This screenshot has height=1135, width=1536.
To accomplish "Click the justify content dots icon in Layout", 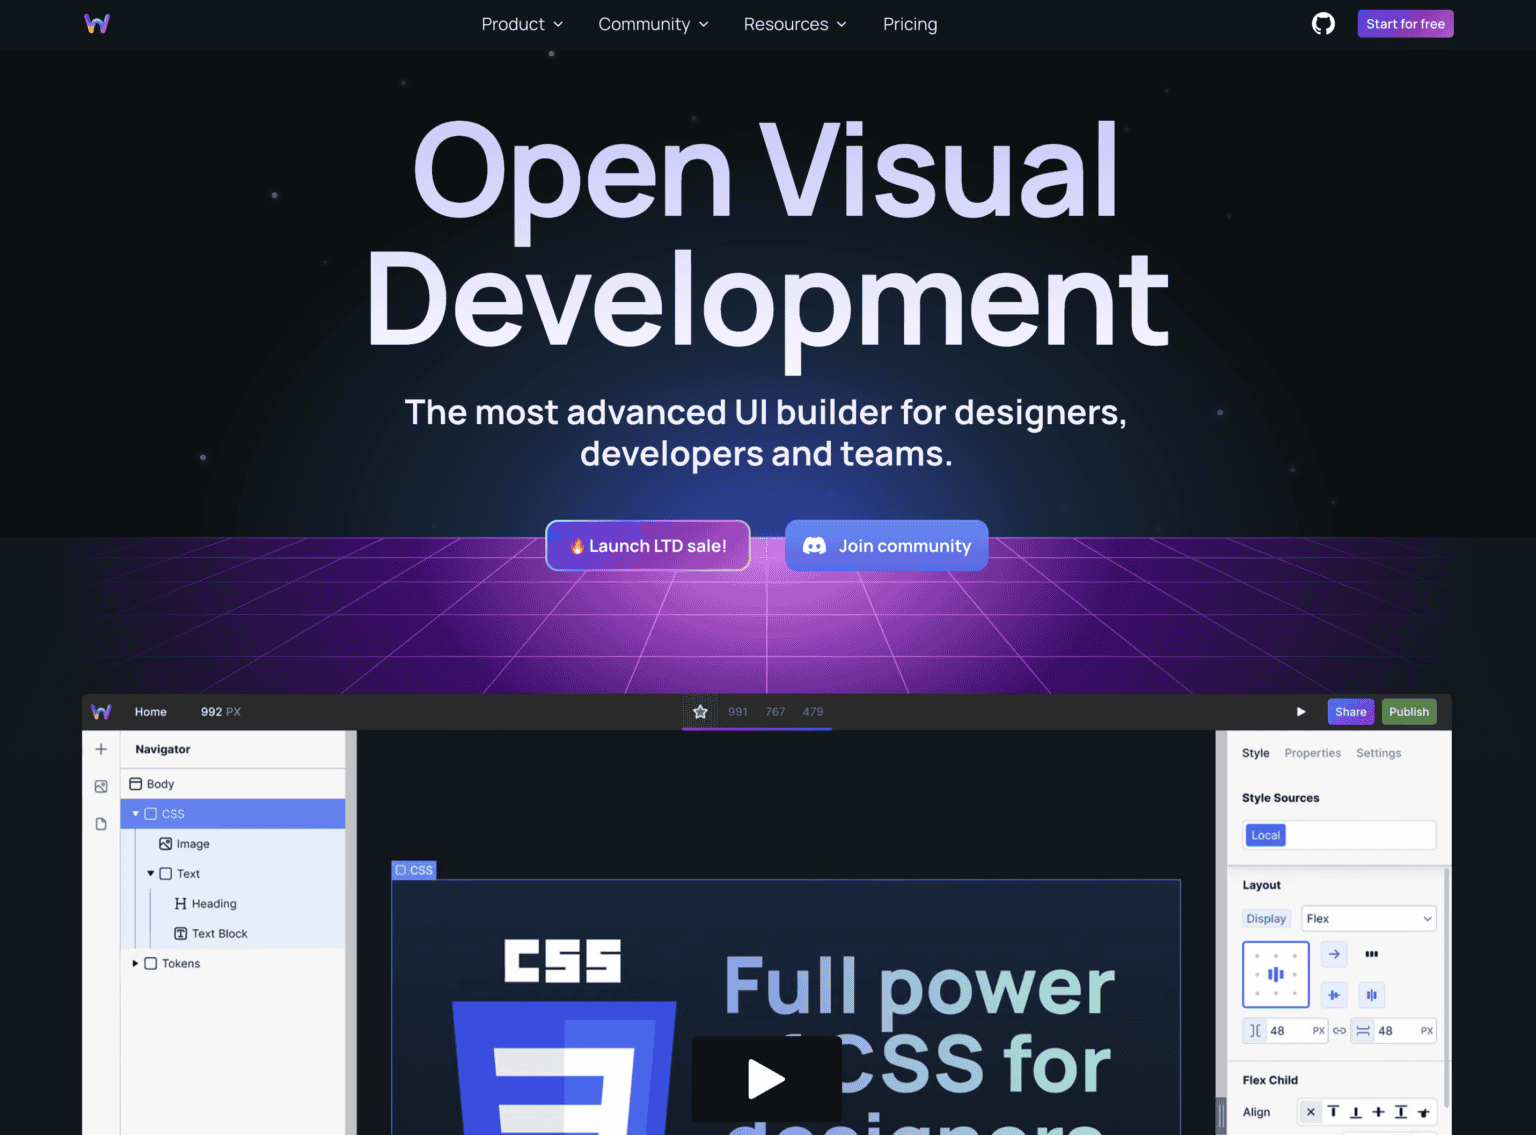I will click(x=1371, y=954).
